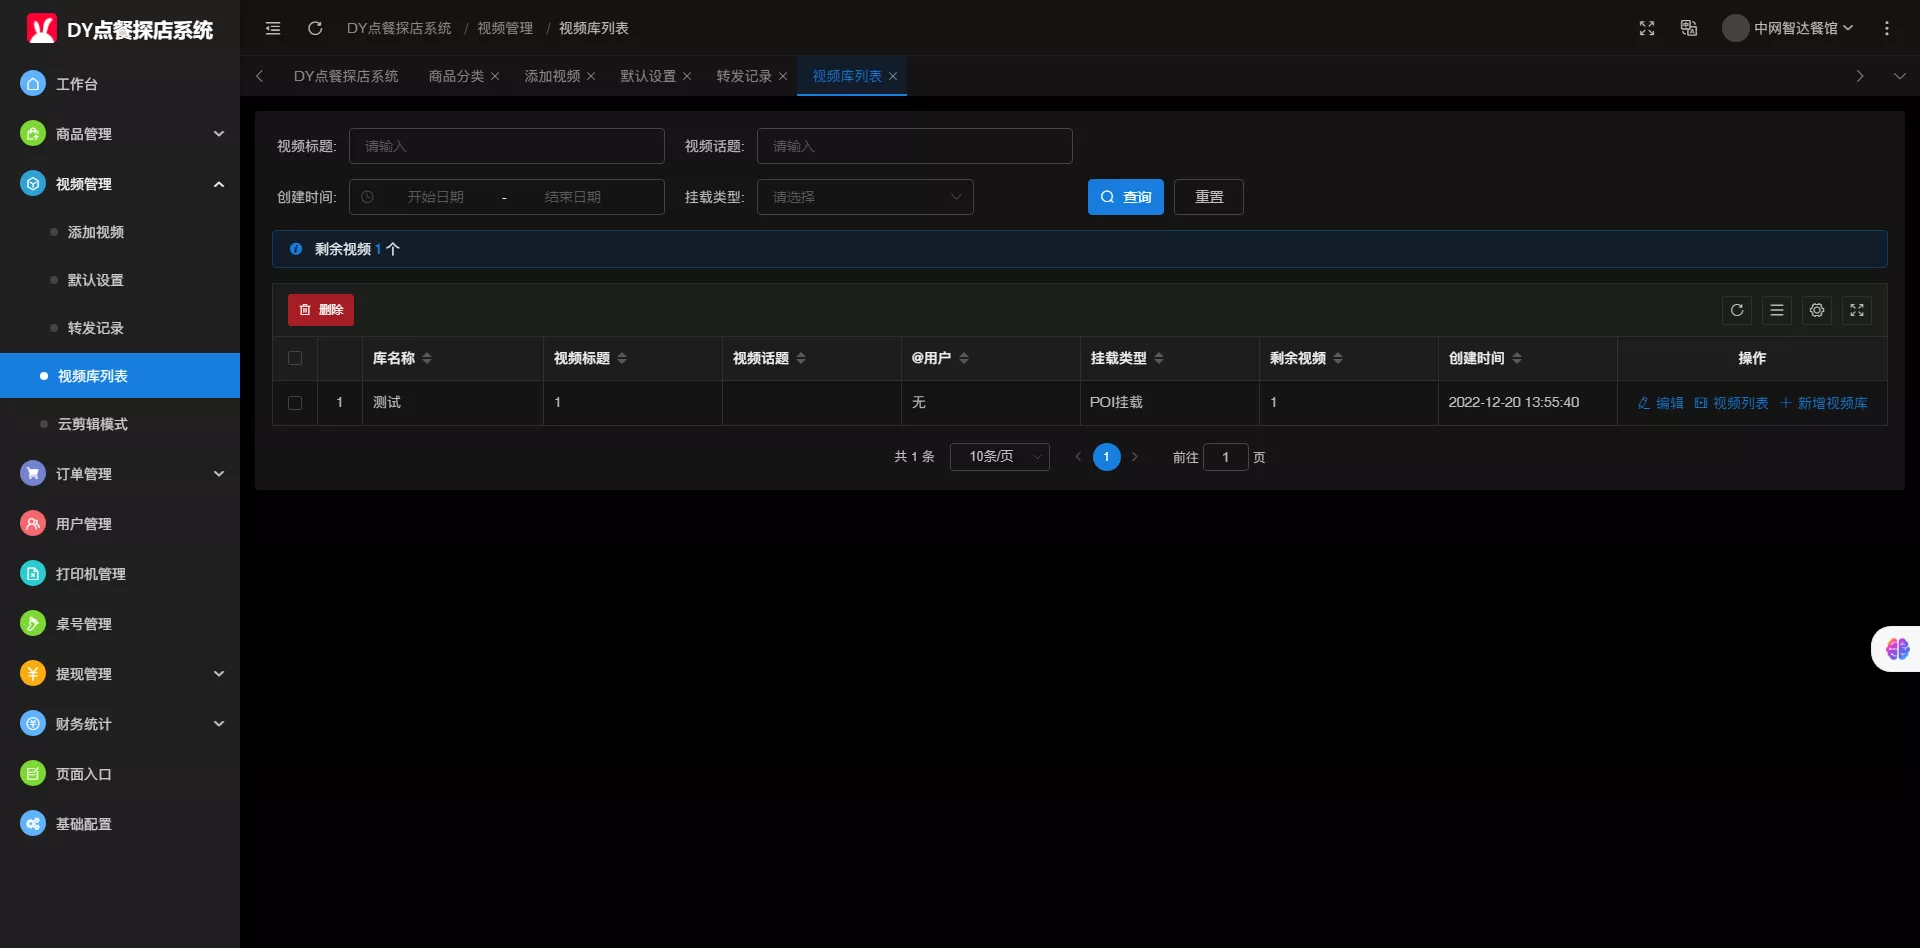Enter fullscreen using the header fullscreen icon
This screenshot has height=948, width=1920.
tap(1647, 28)
